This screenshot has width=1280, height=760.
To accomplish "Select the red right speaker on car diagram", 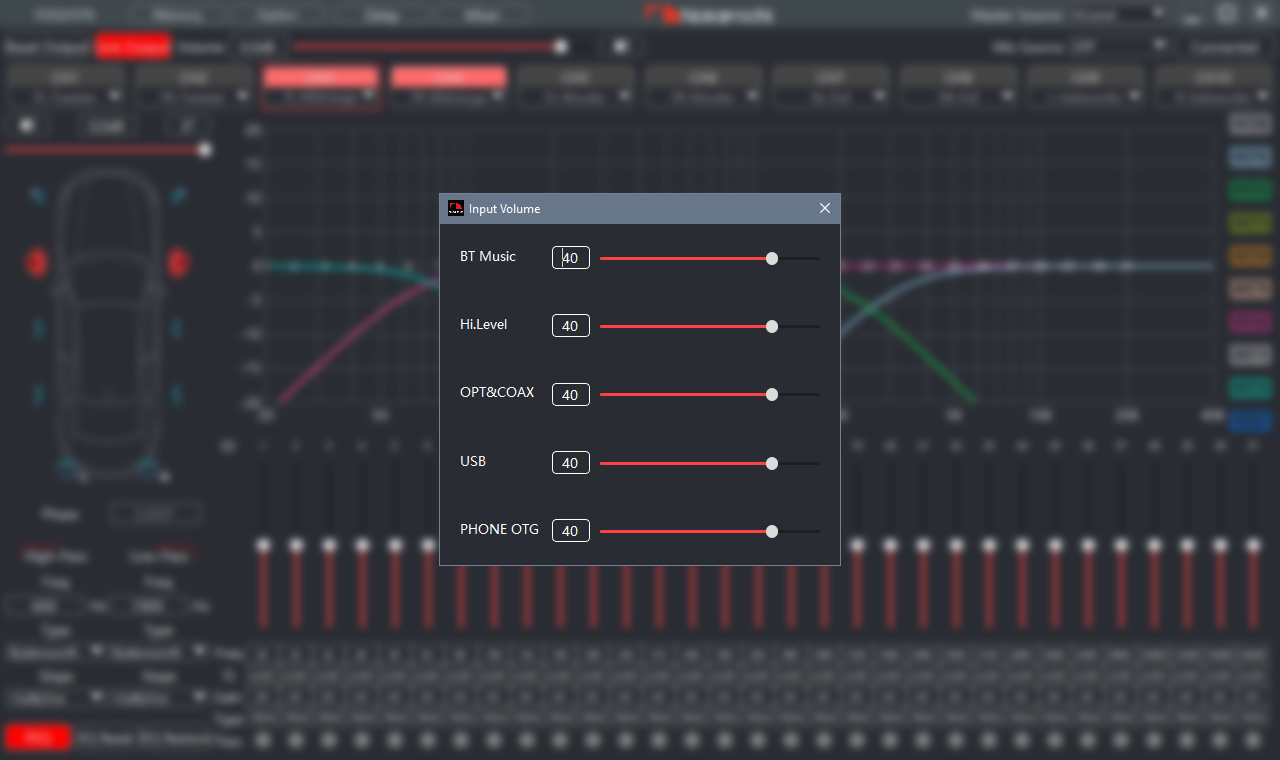I will 178,263.
